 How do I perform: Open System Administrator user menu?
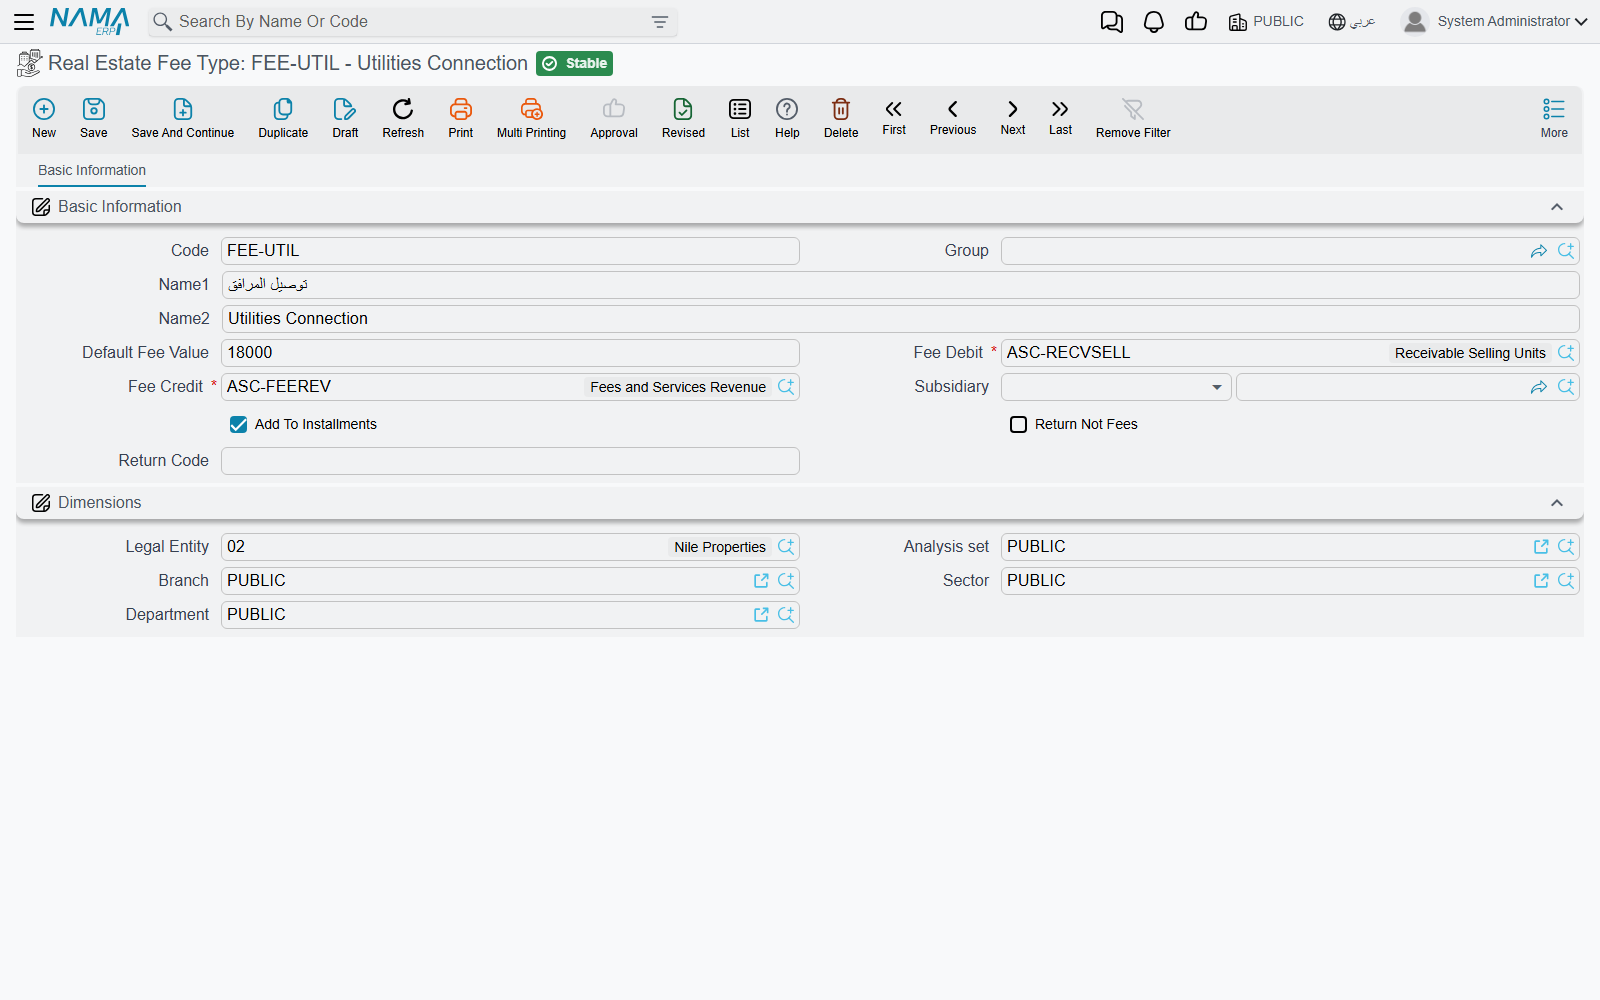1495,21
